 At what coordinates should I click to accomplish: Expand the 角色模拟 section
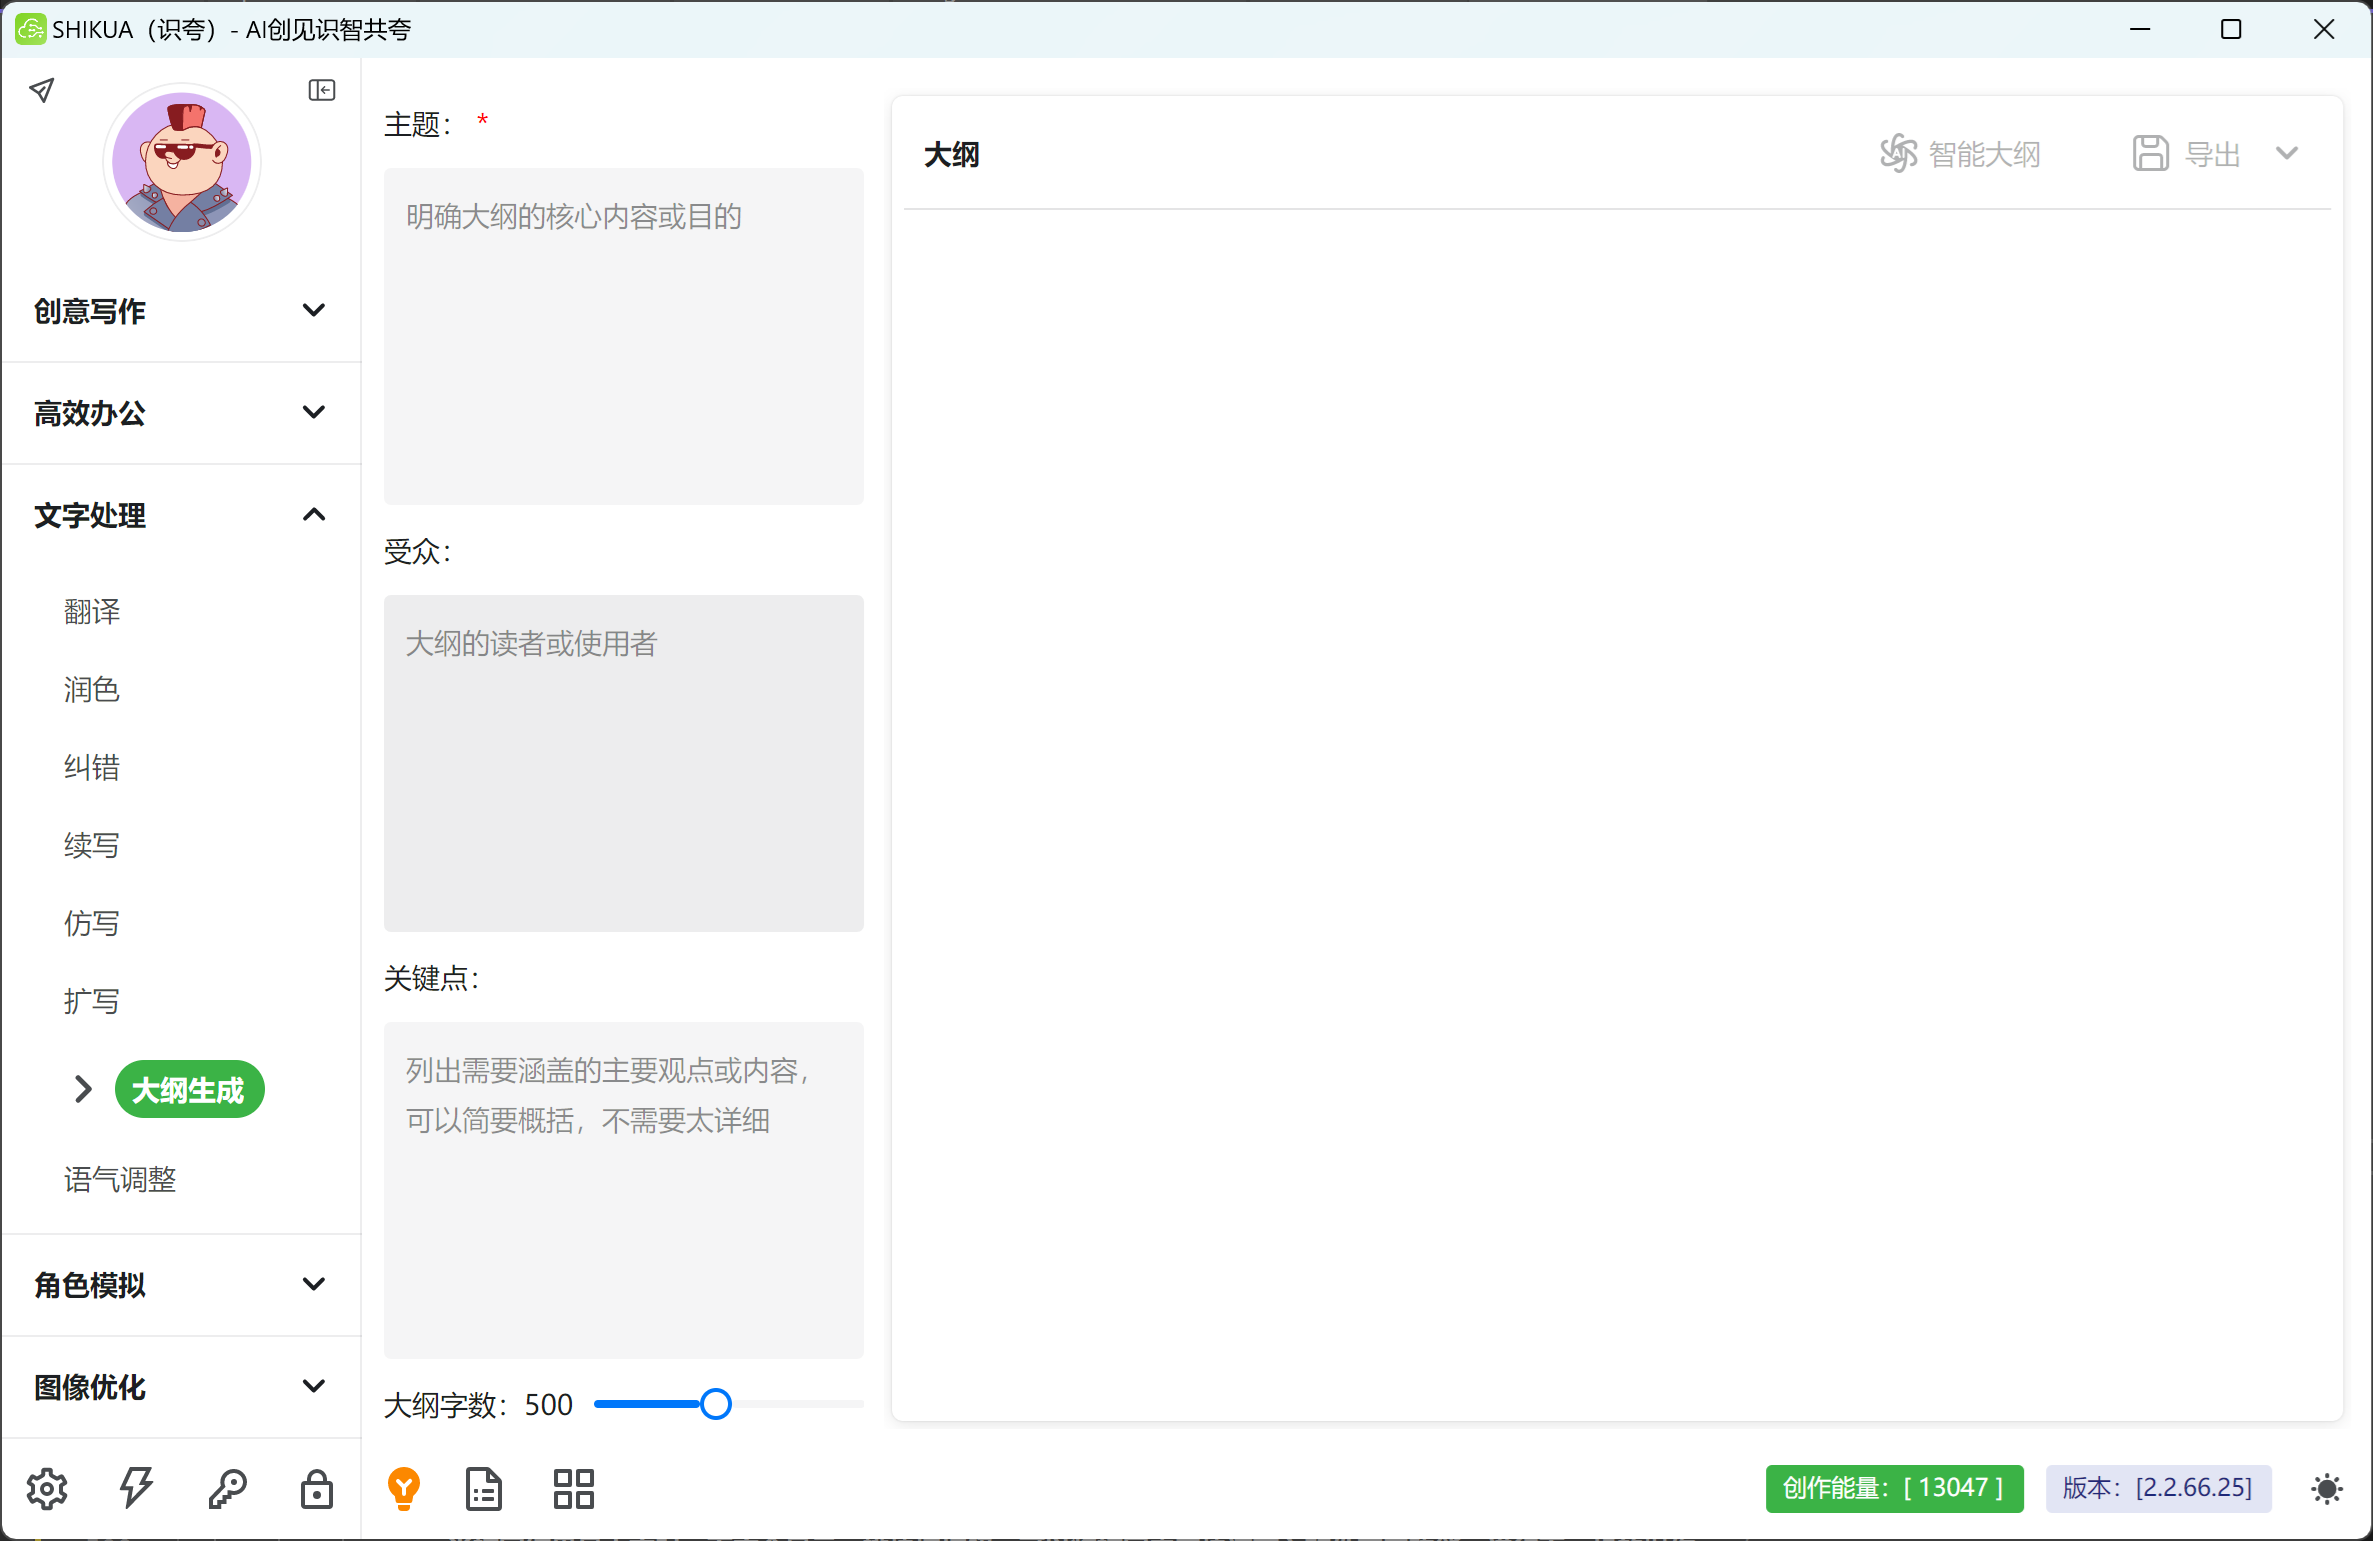181,1285
